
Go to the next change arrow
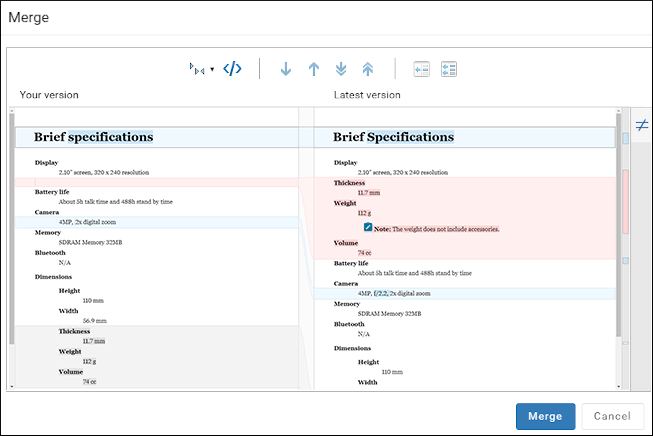[286, 69]
